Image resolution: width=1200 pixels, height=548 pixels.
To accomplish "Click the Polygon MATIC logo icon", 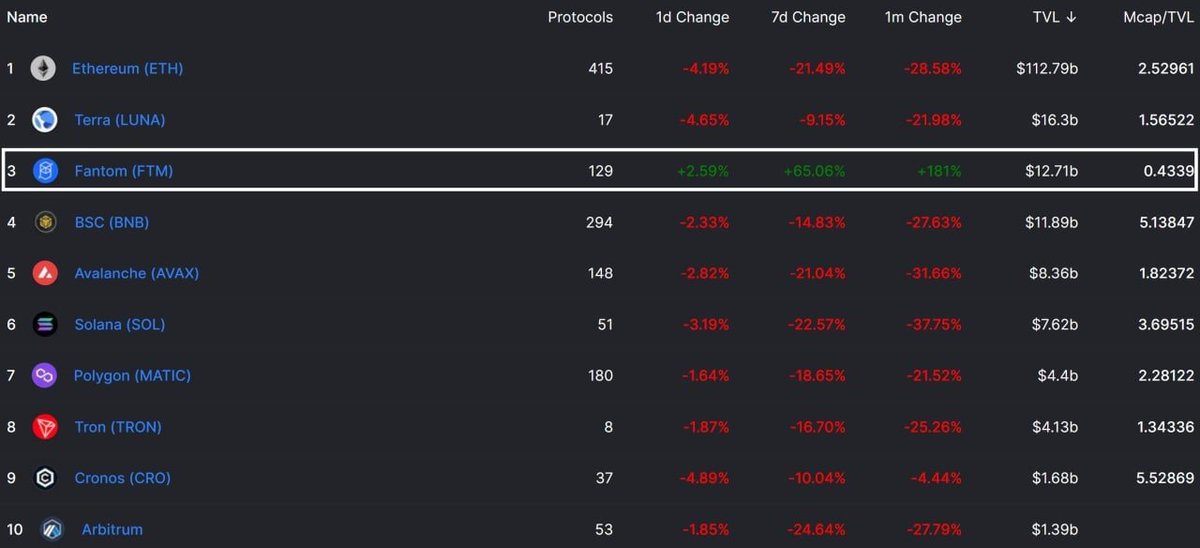I will (x=45, y=376).
